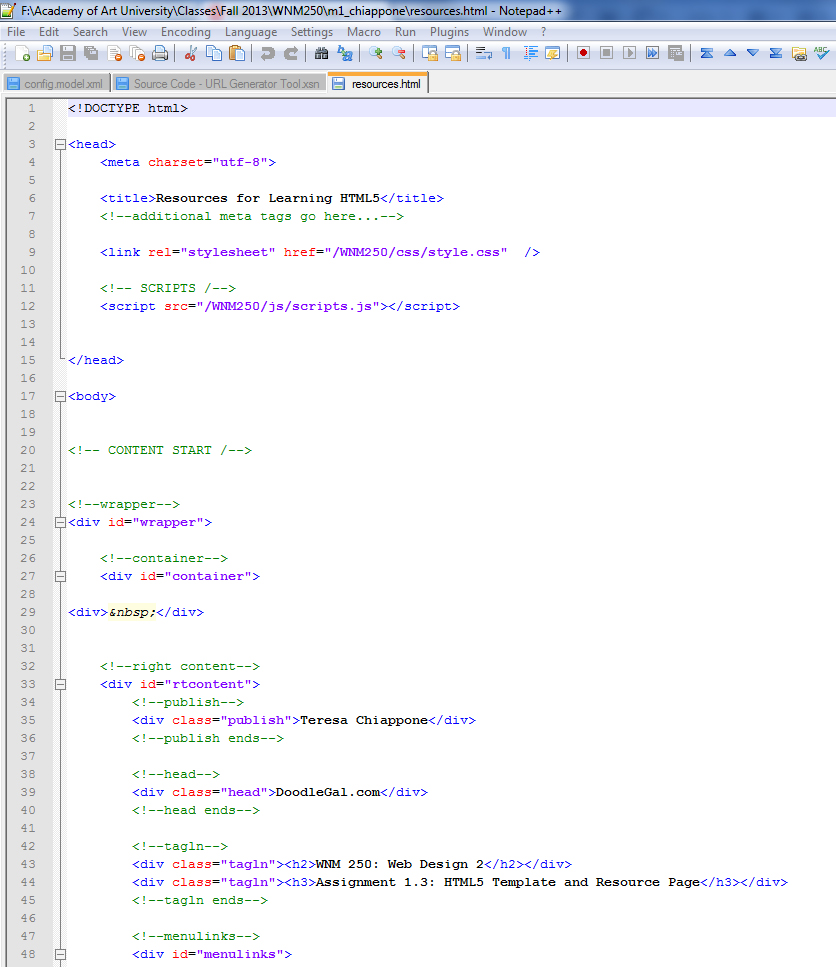Go to next difference down-arrow icon
The width and height of the screenshot is (836, 967).
point(753,54)
